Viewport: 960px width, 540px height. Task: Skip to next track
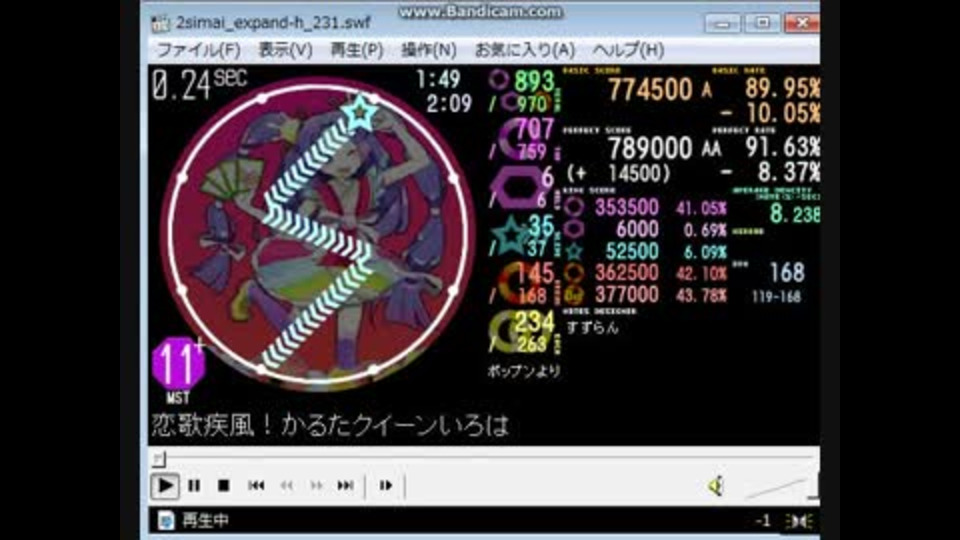coord(345,486)
